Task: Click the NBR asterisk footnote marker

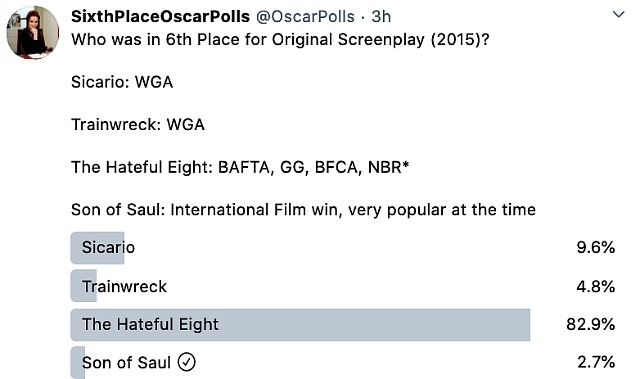Action: point(405,164)
